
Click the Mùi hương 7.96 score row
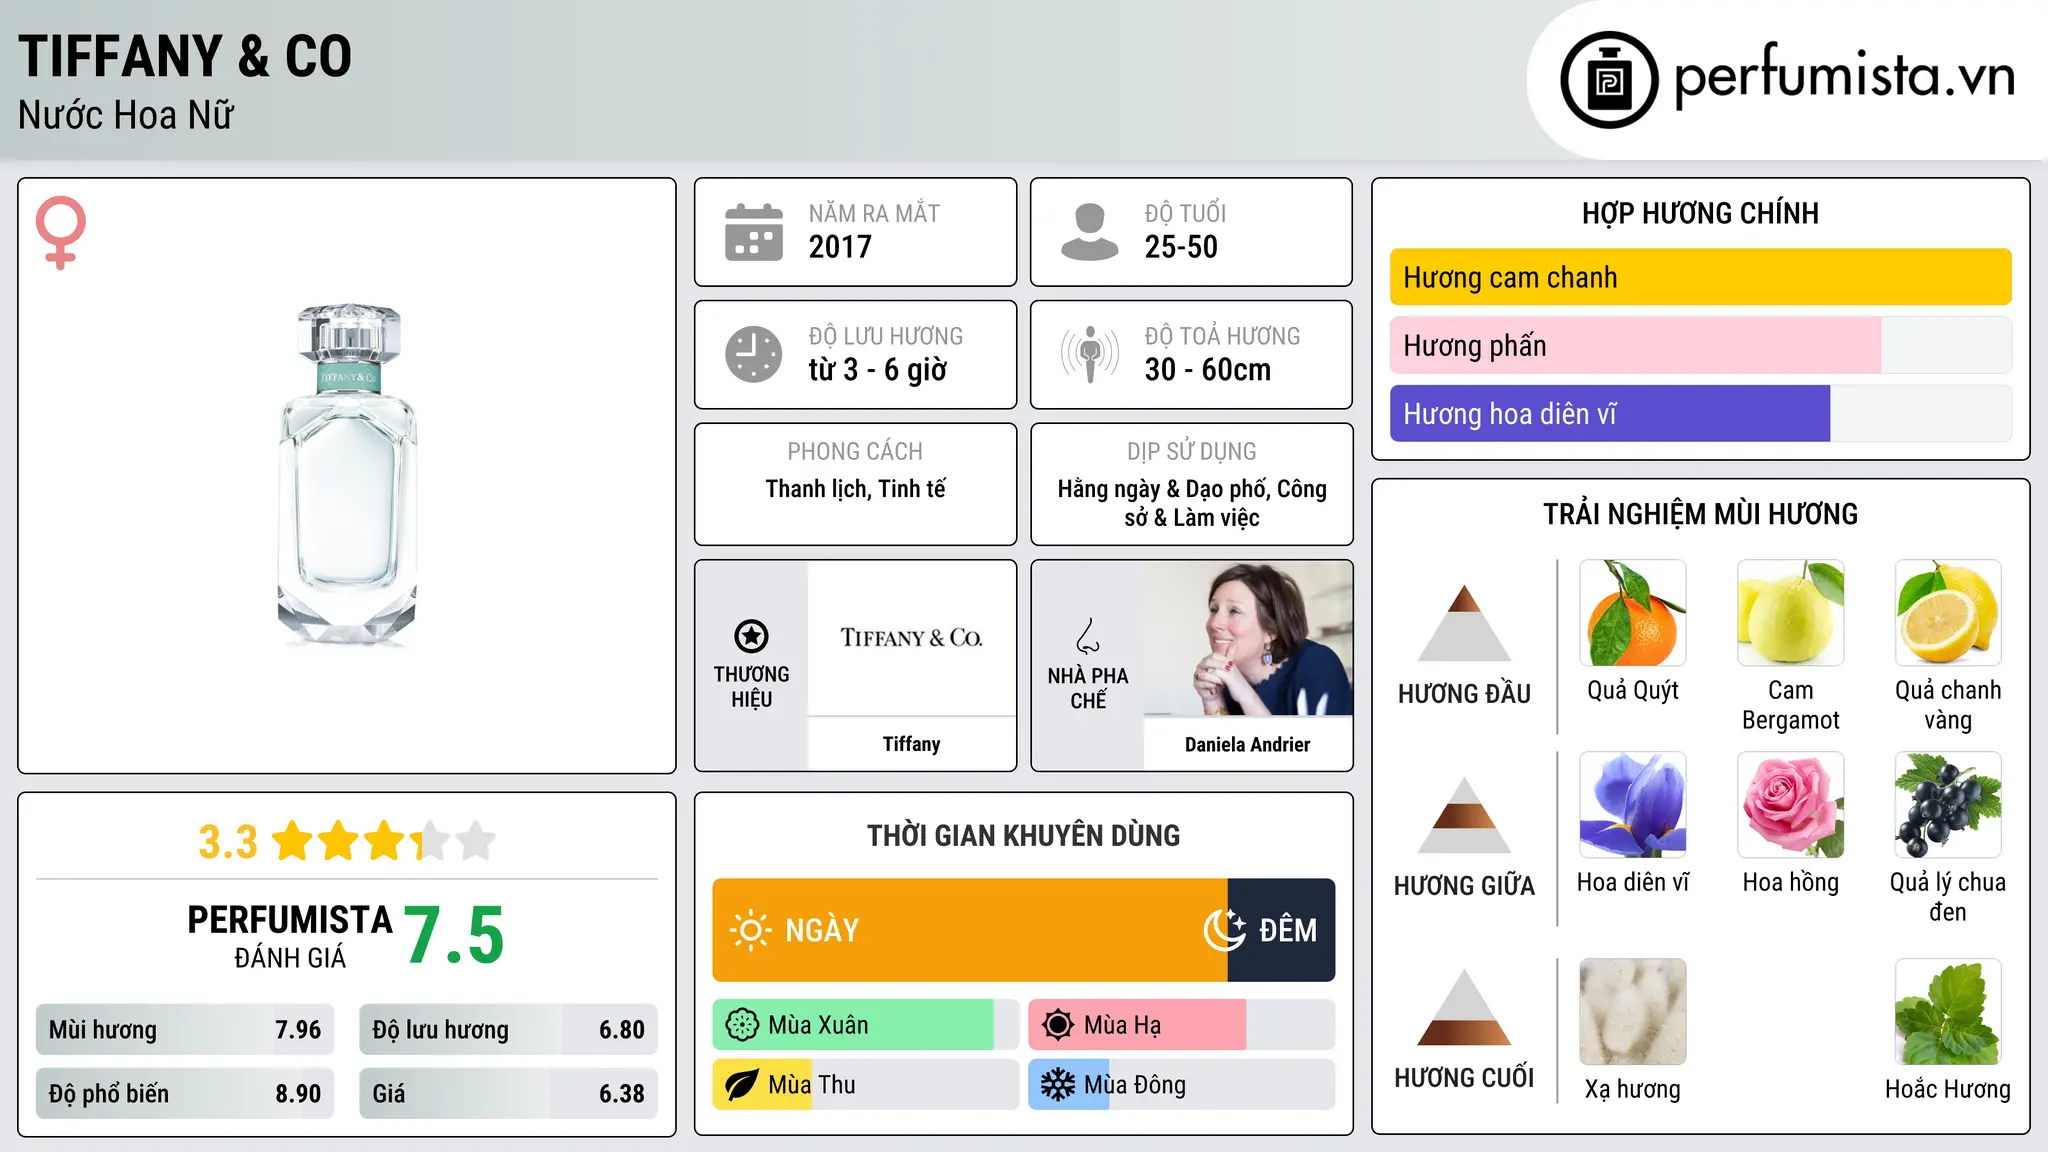[185, 1030]
